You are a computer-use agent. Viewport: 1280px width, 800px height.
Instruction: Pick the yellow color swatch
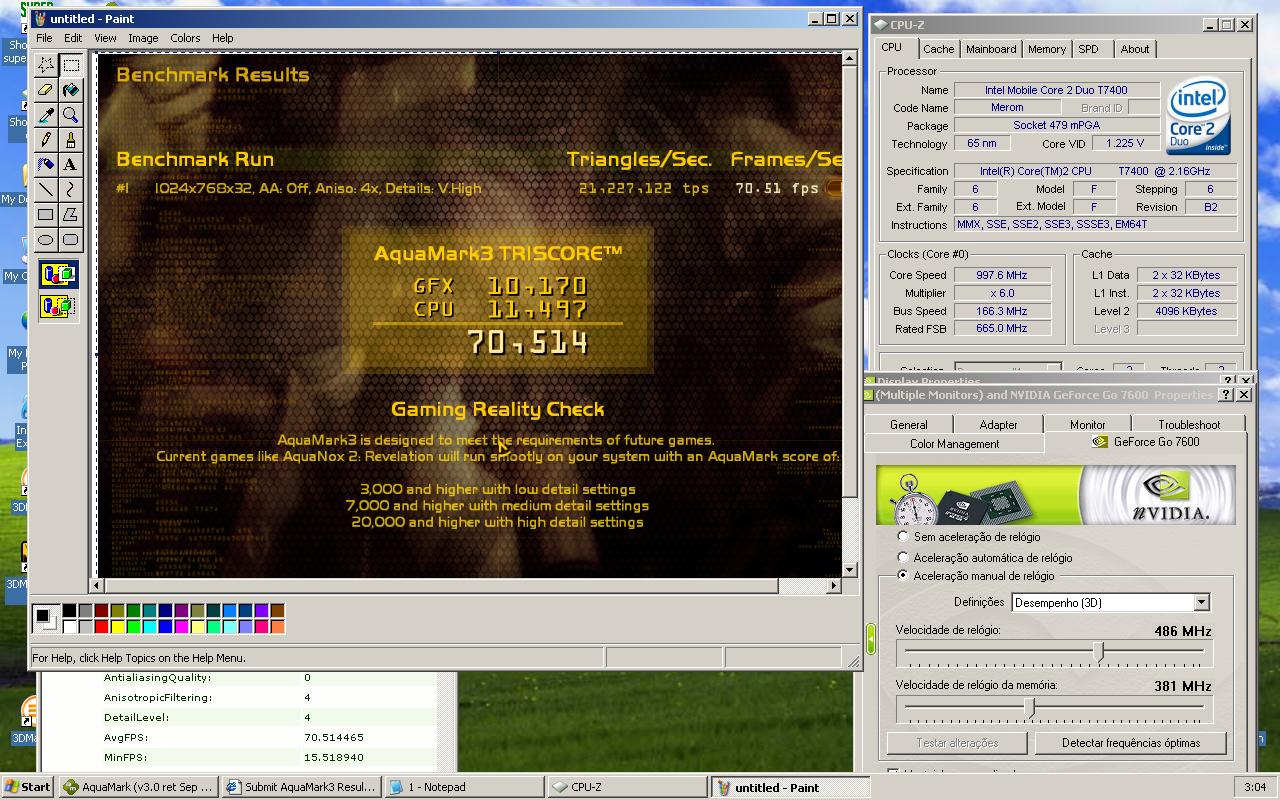tap(117, 627)
